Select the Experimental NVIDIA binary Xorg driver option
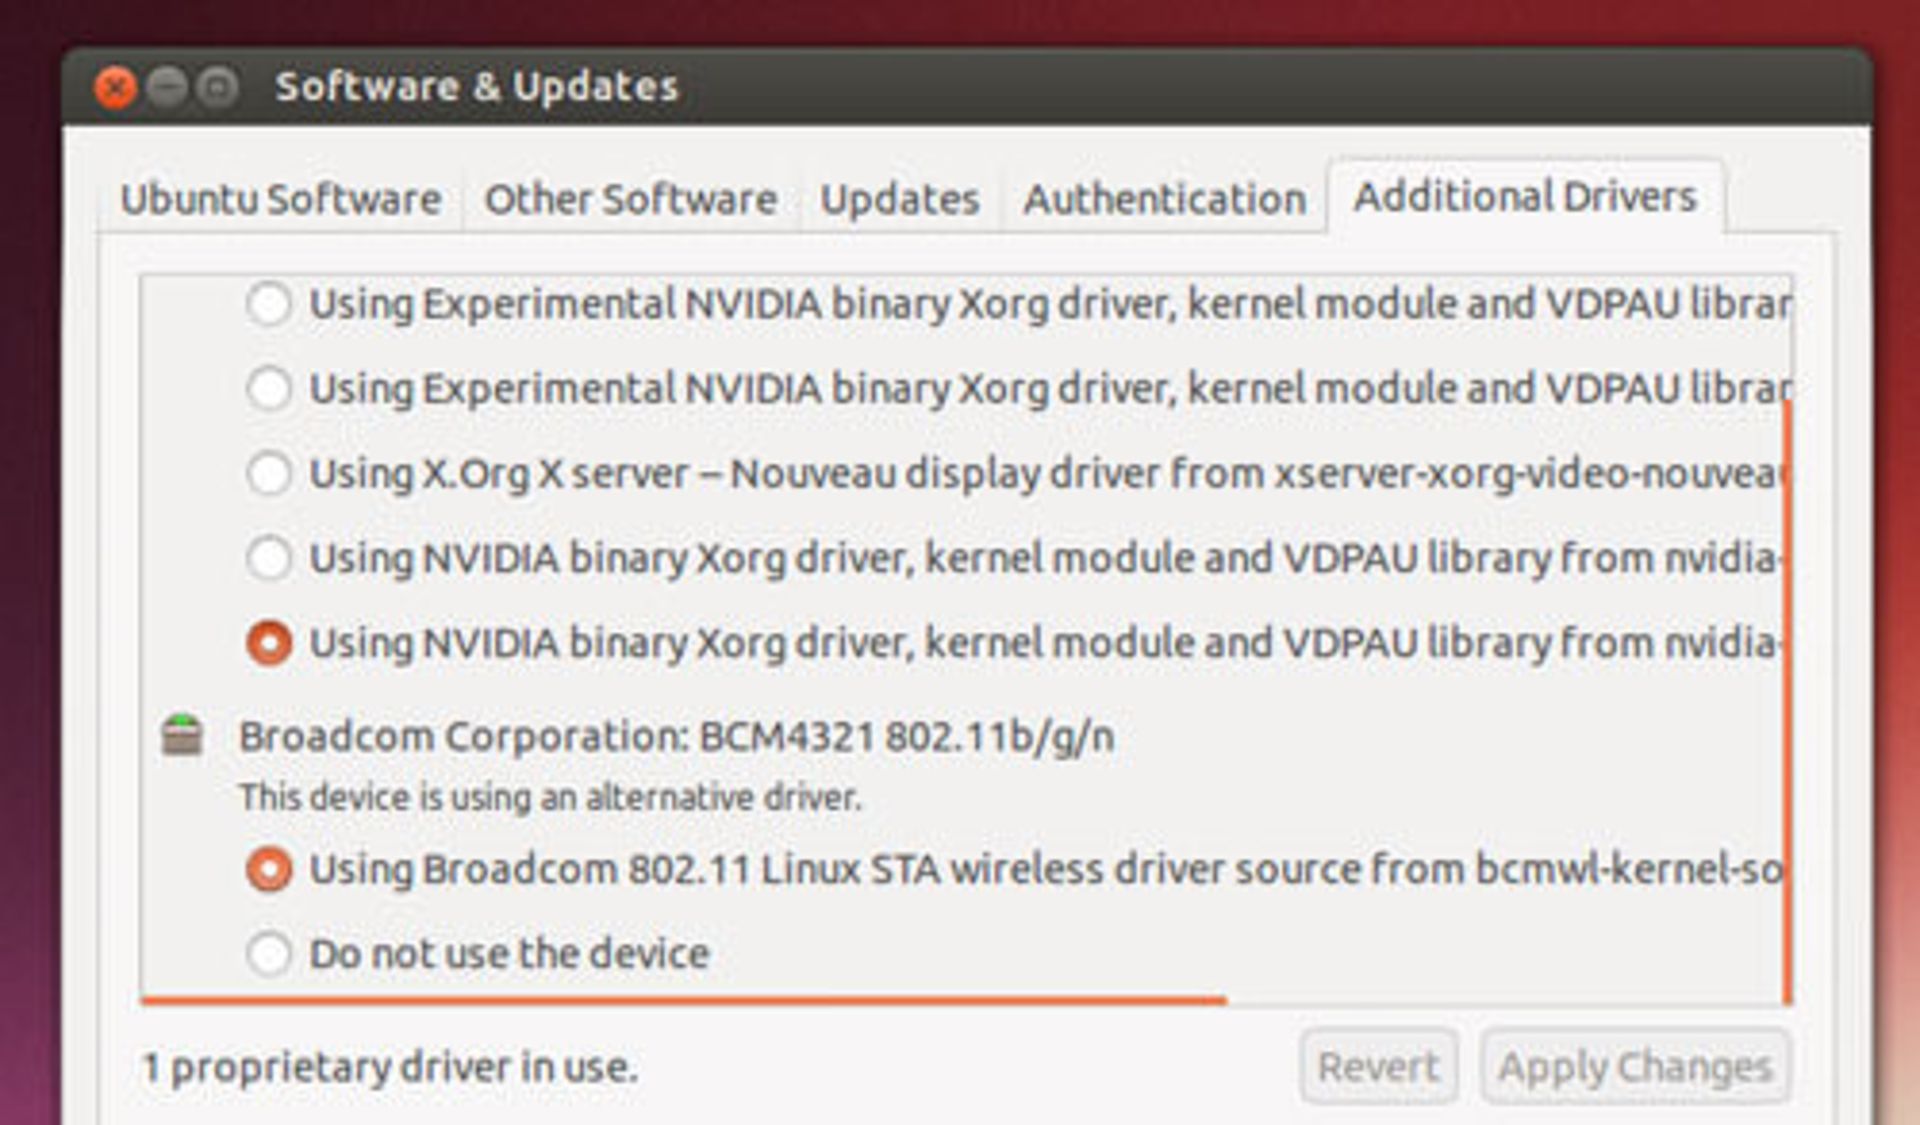 [x=268, y=306]
